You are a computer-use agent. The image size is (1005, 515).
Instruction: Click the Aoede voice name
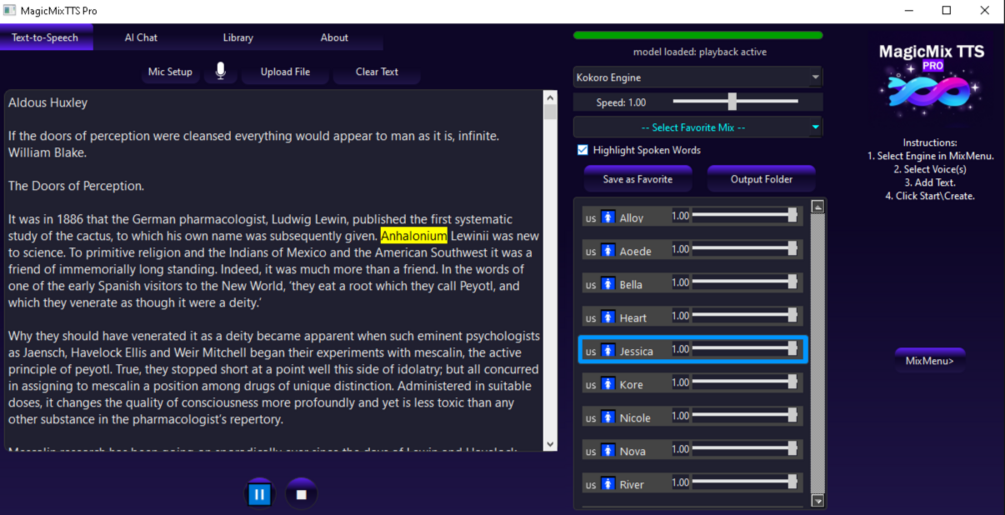click(635, 251)
